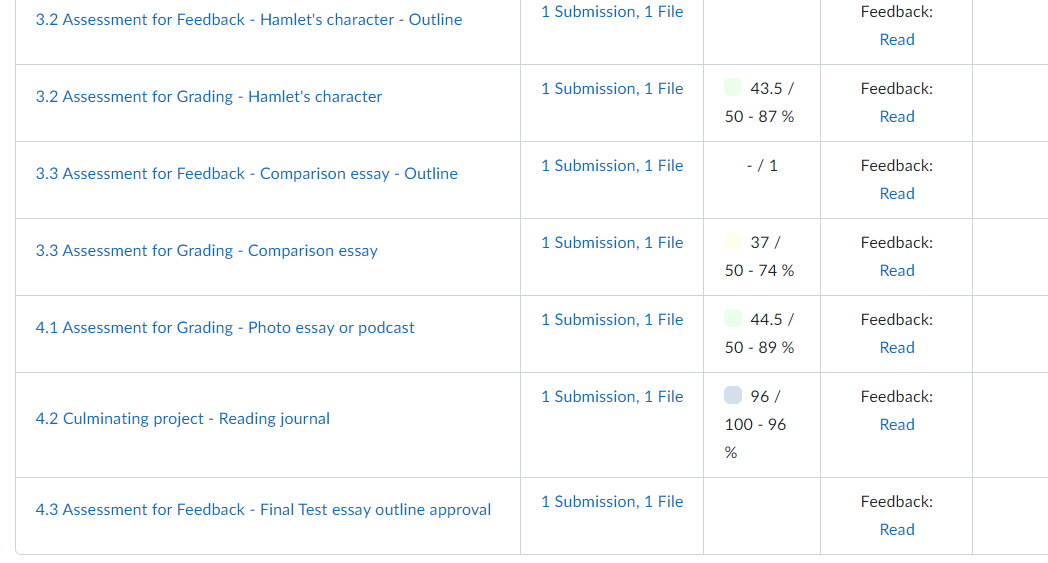Screen dimensions: 1048x563
Task: Open the 3.2 Hamlet's character Outline assignment
Action: click(x=249, y=20)
